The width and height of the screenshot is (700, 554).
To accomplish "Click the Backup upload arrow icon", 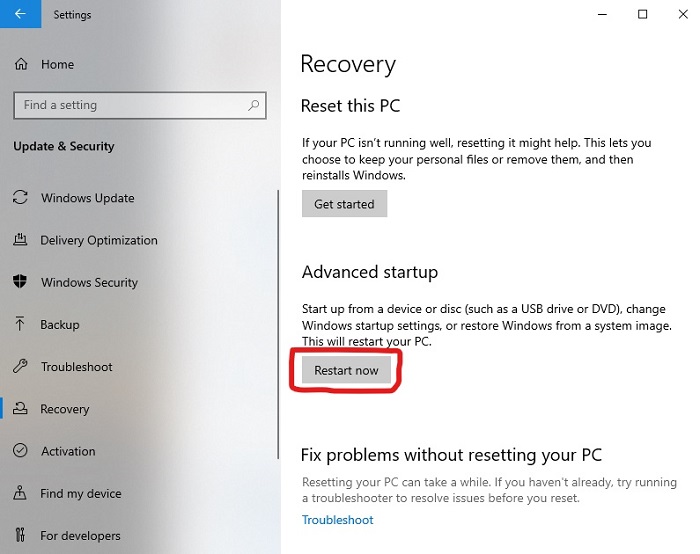I will [20, 324].
